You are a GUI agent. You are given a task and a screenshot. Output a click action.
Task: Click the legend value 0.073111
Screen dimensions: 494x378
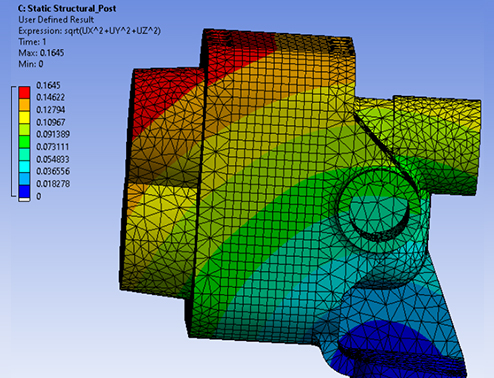click(x=53, y=147)
